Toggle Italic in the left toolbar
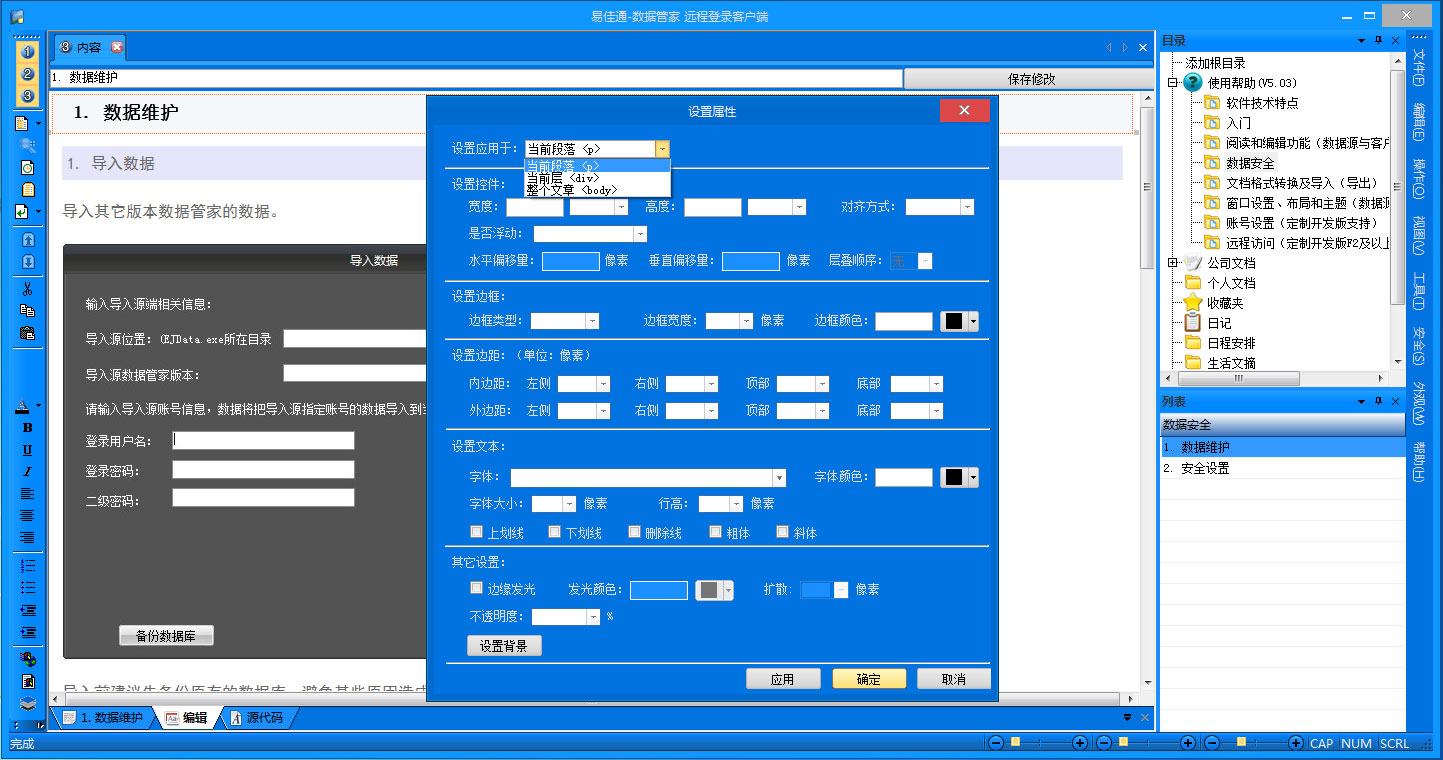This screenshot has width=1443, height=760. point(28,472)
